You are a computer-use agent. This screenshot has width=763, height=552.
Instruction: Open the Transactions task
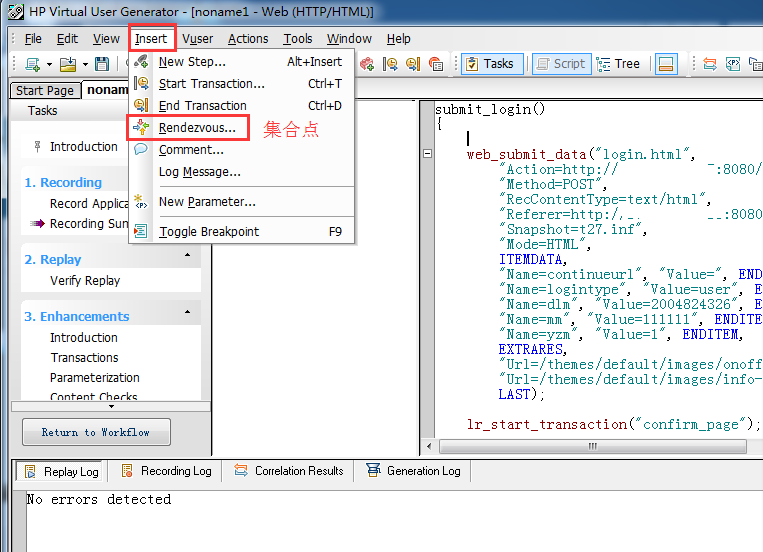point(85,357)
